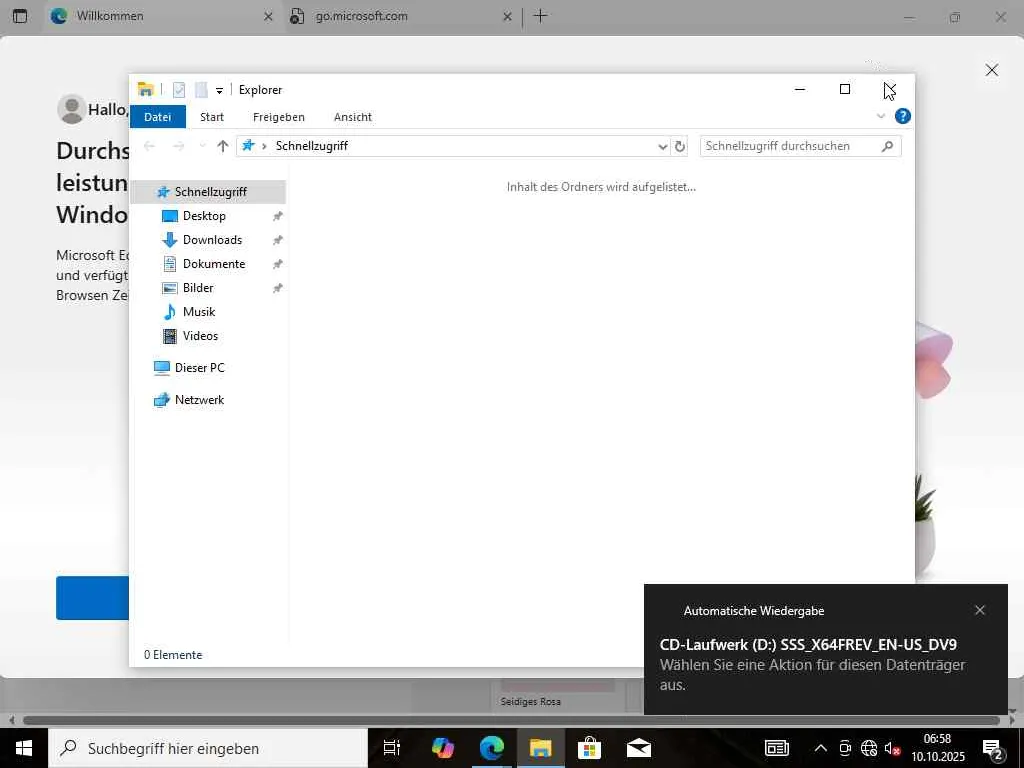Open the Windows Start menu
The height and width of the screenshot is (768, 1024).
(24, 748)
